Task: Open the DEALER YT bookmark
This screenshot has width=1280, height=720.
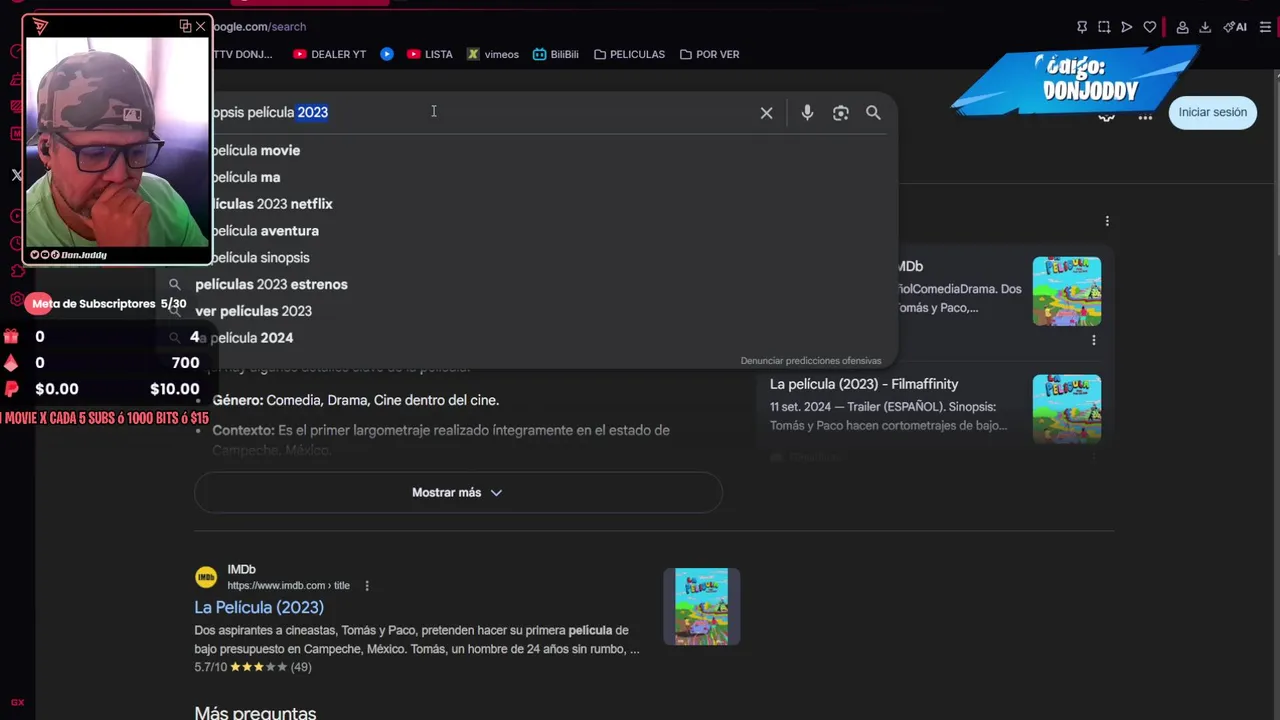Action: [330, 54]
